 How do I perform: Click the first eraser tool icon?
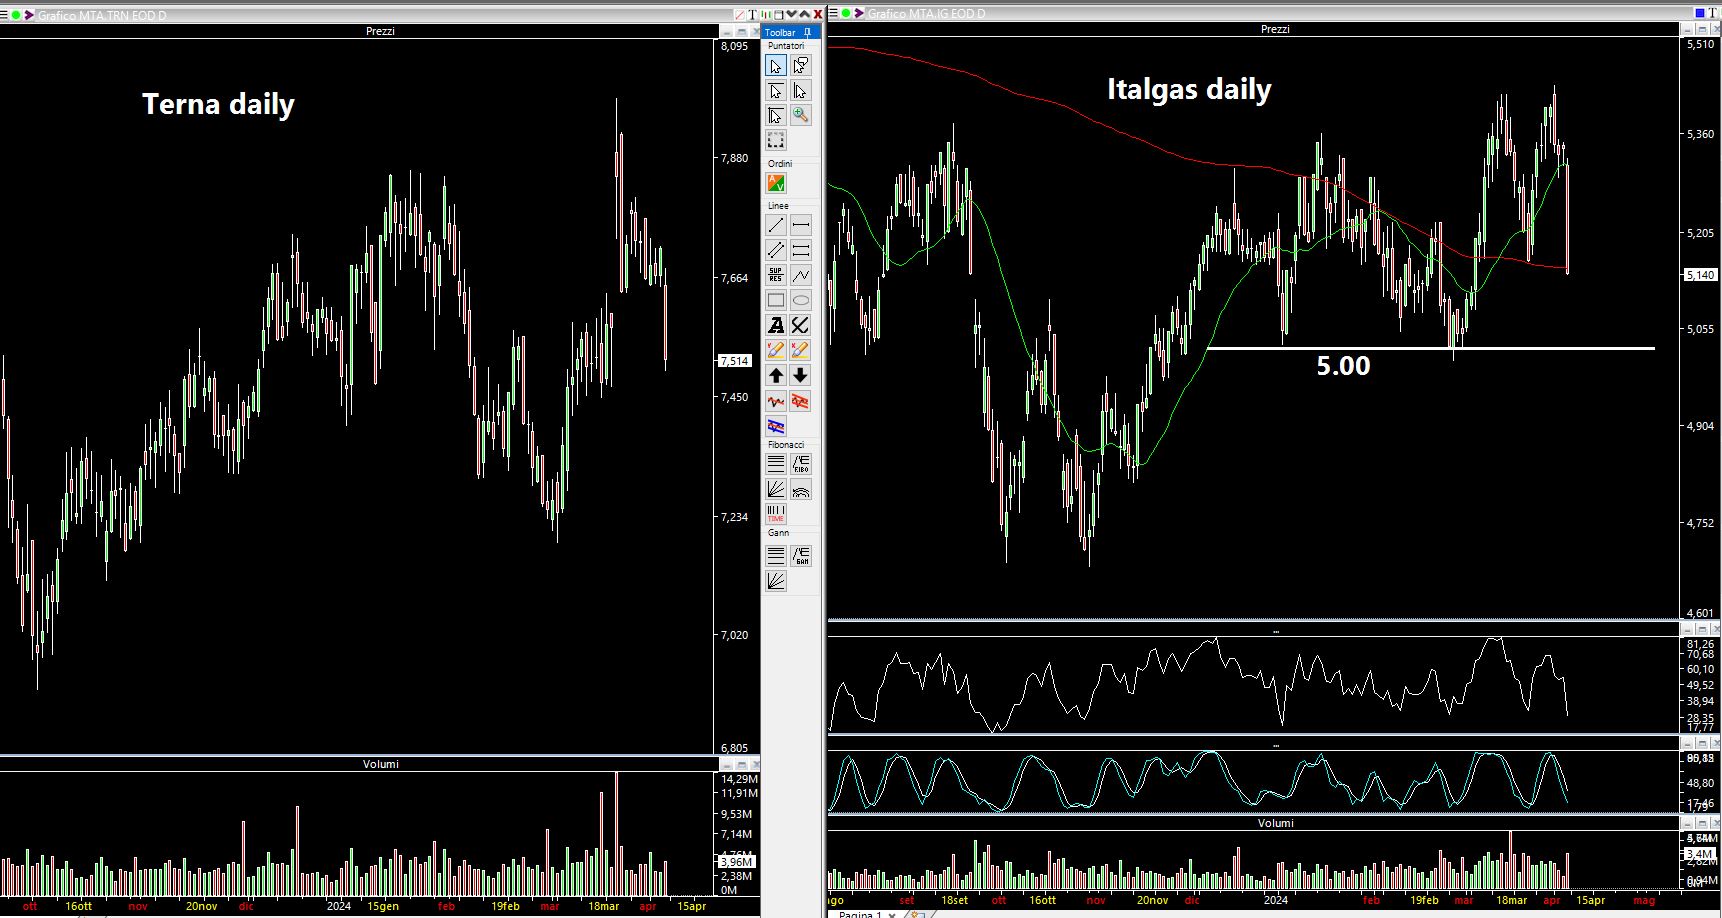[x=776, y=350]
